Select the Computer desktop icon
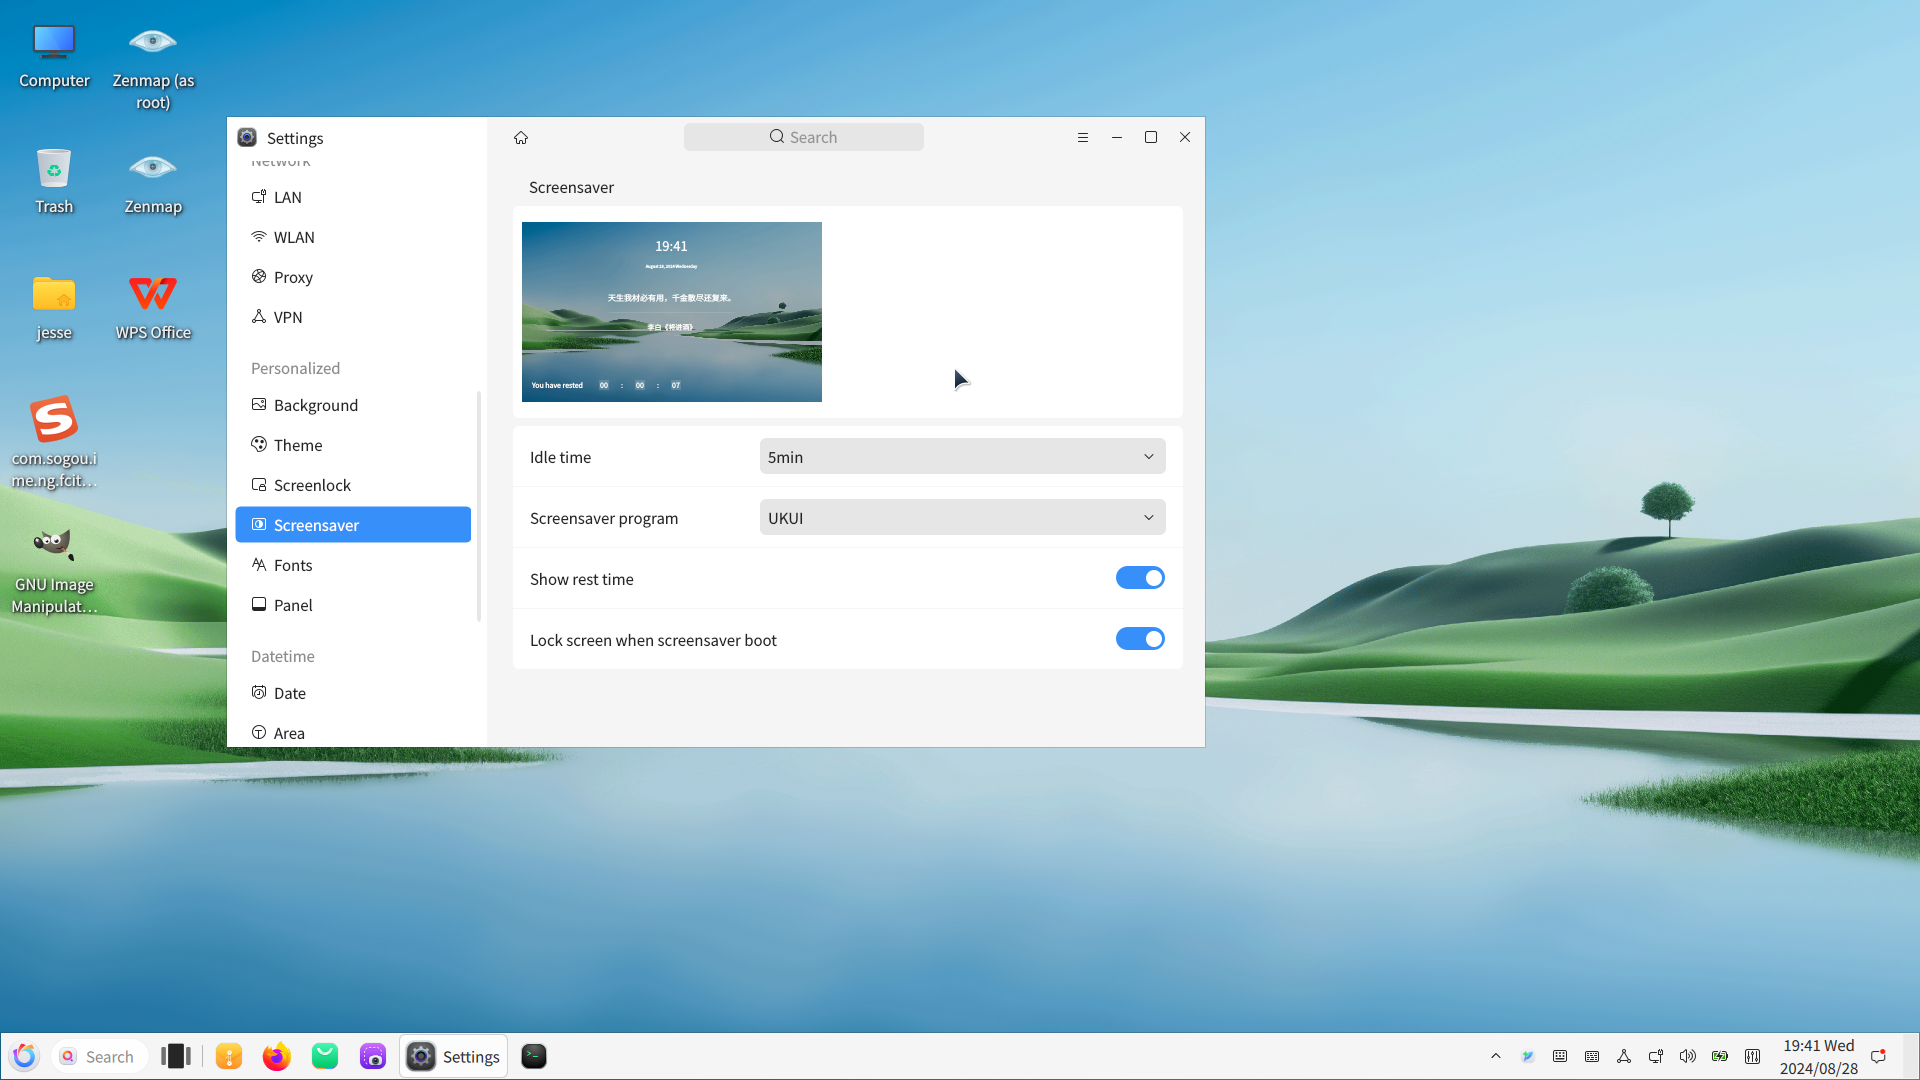Viewport: 1920px width, 1080px height. click(x=54, y=55)
